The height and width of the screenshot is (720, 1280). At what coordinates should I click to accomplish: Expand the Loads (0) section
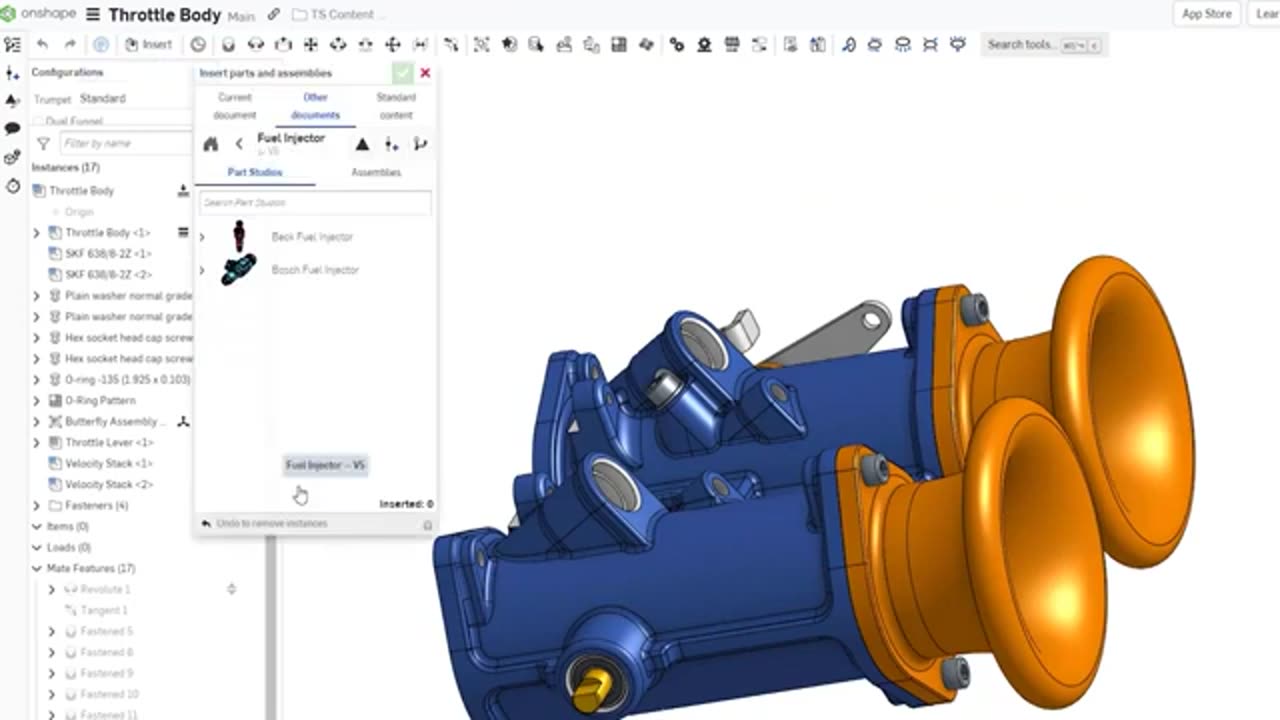click(37, 548)
